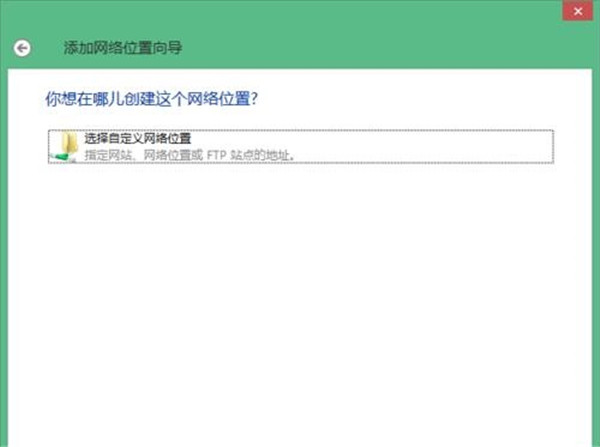Click the green bottom border of the window
Image resolution: width=600 pixels, height=447 pixels.
tap(300, 441)
